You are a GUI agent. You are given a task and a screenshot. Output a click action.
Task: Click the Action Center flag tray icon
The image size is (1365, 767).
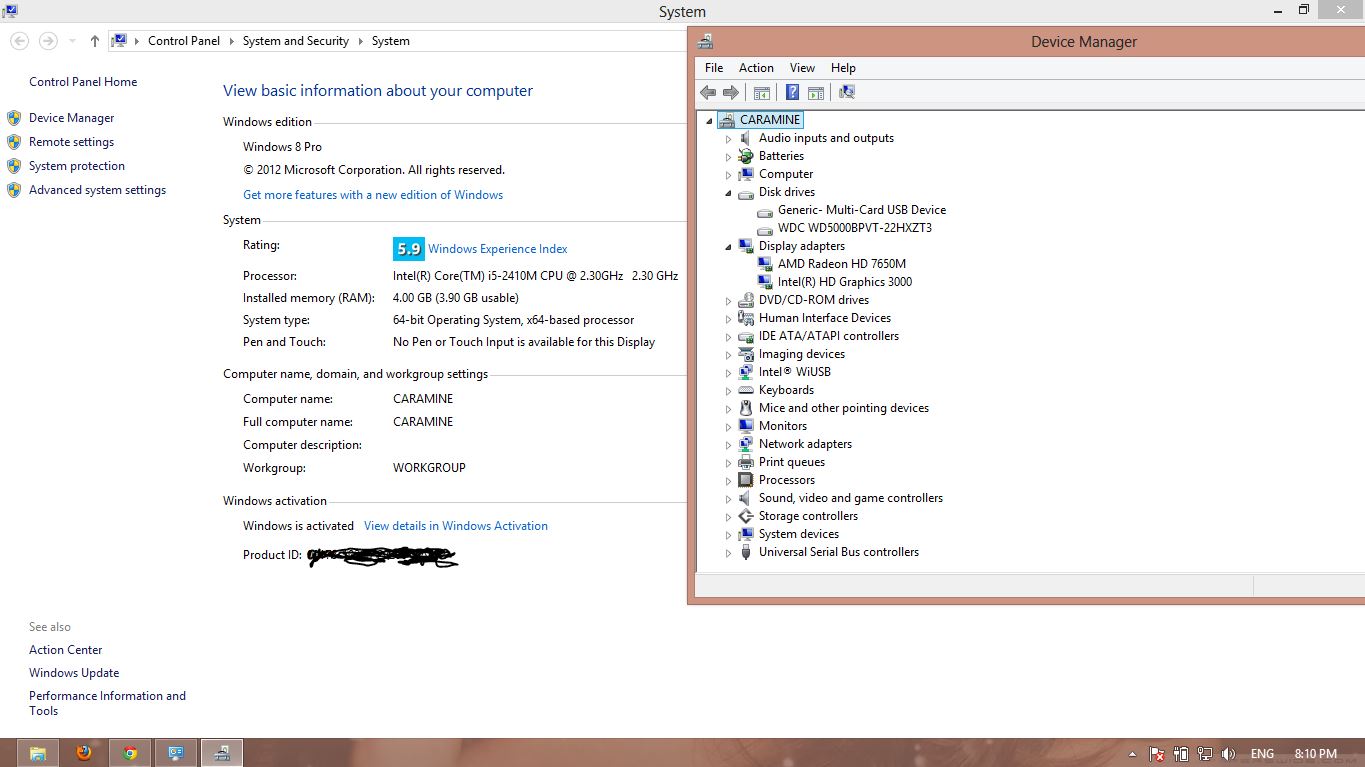tap(1157, 754)
